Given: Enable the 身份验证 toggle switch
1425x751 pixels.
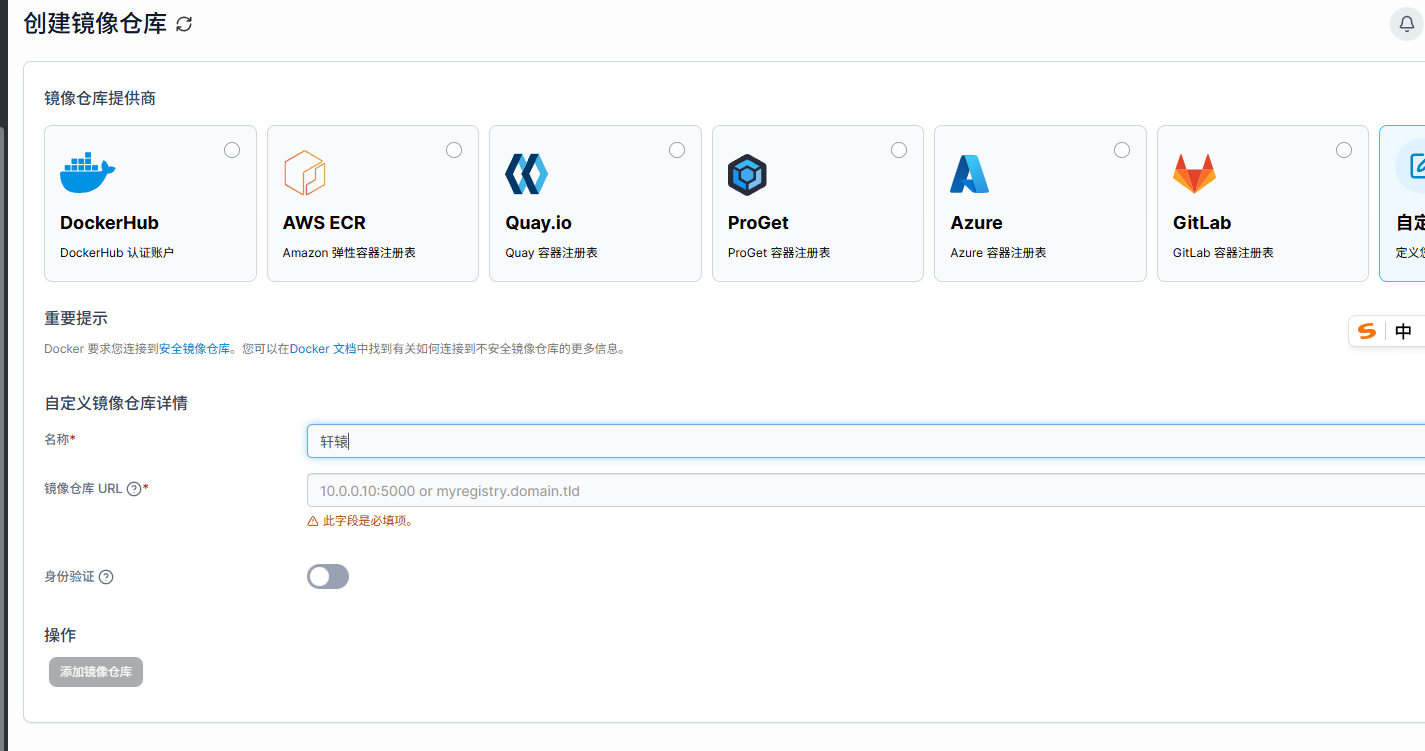Looking at the screenshot, I should coord(328,577).
